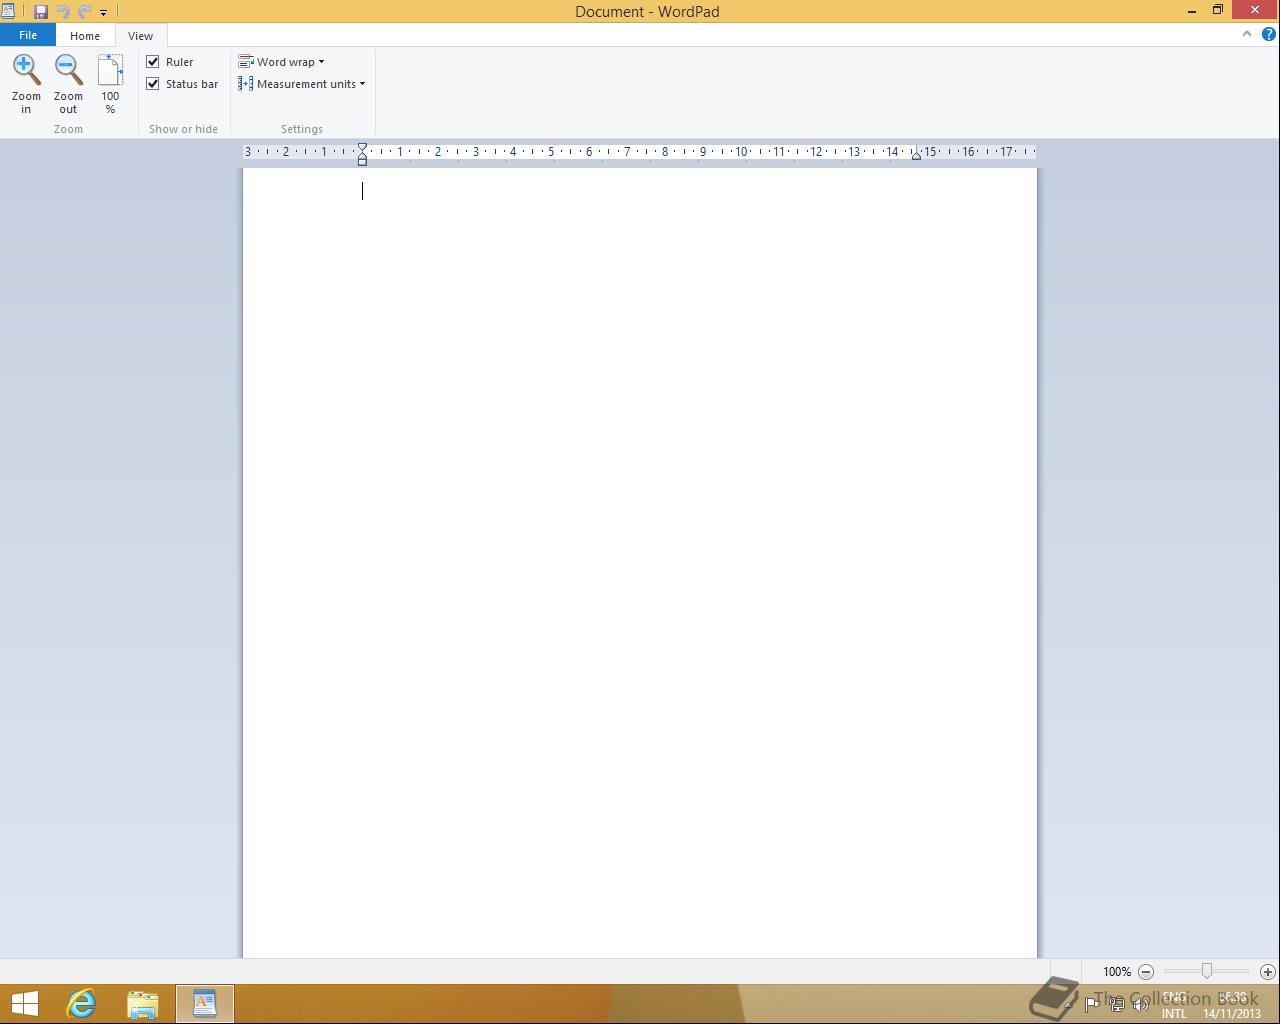Click the Zoom in magnifier button
The width and height of the screenshot is (1280, 1024).
26,84
